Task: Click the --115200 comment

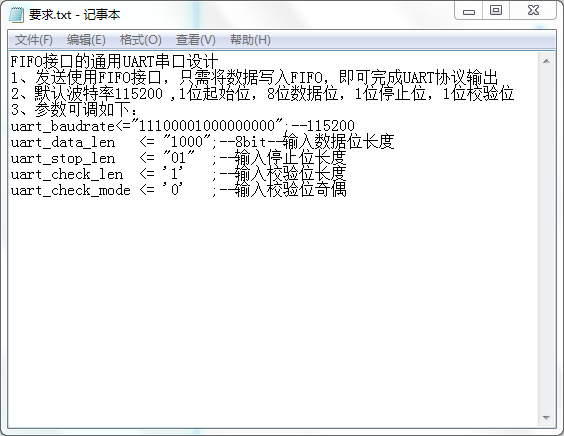Action: click(x=323, y=126)
